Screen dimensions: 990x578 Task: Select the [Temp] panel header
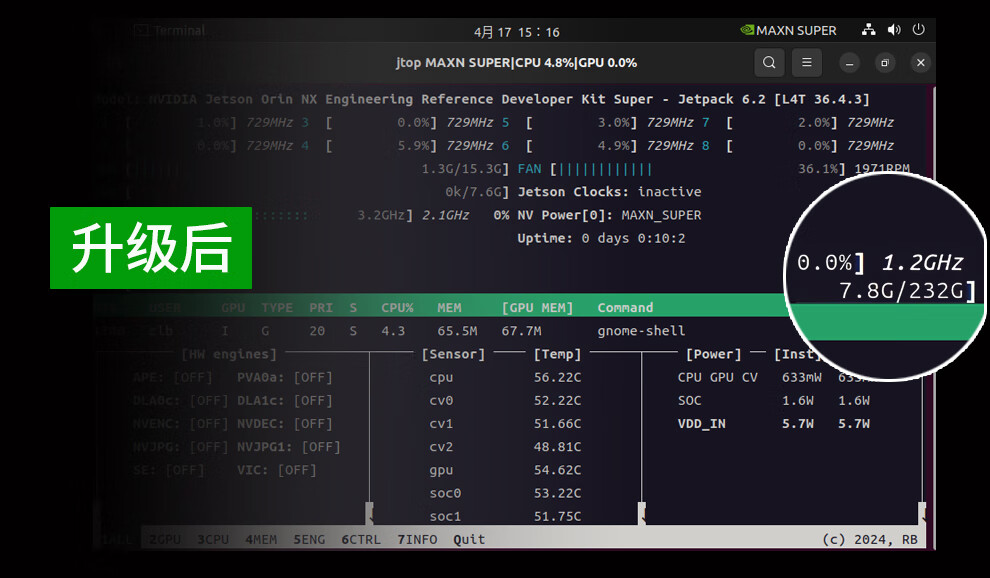557,354
